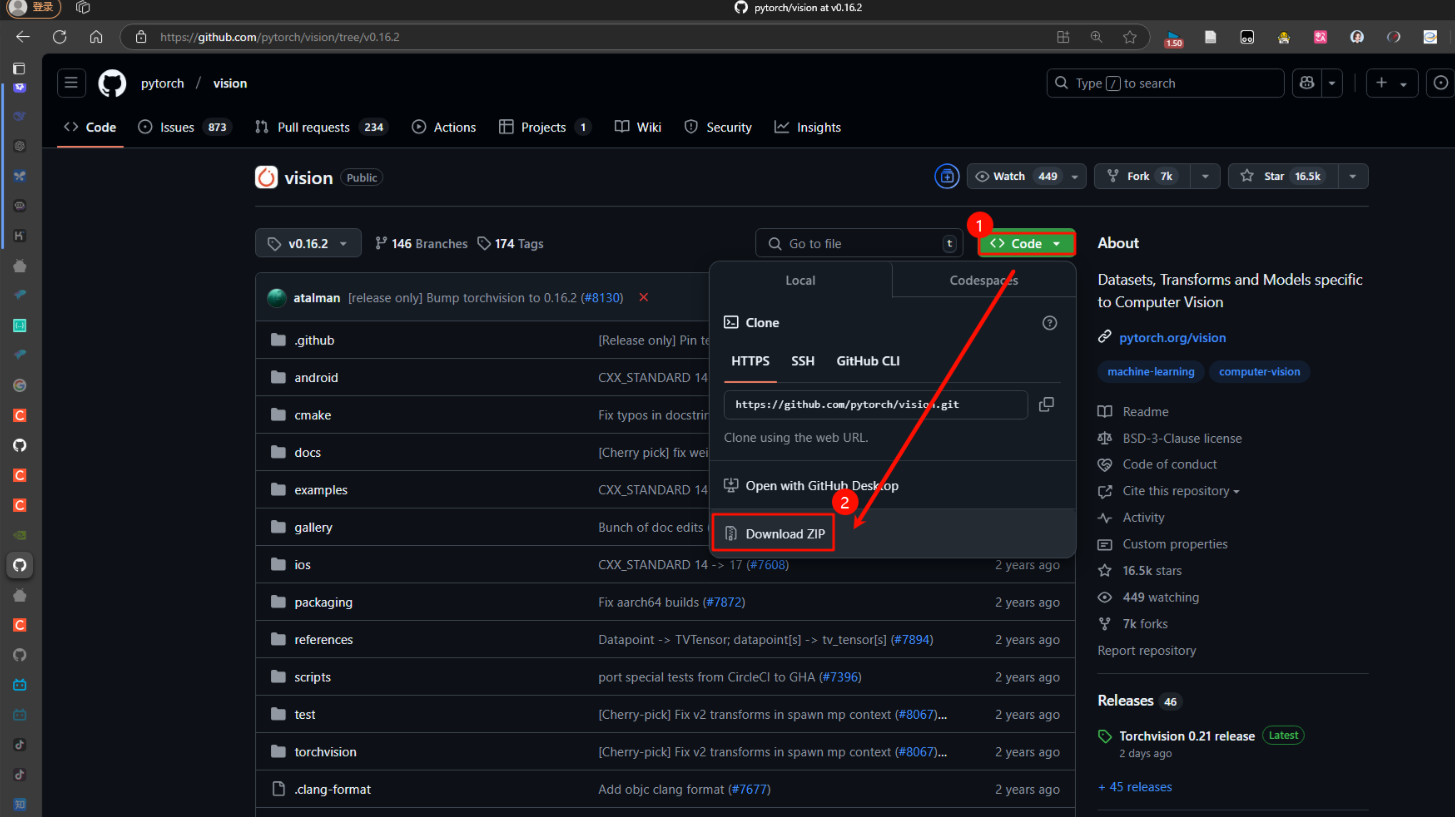1455x817 pixels.
Task: Open the Copilot icon in GitHub header
Action: click(x=1306, y=83)
